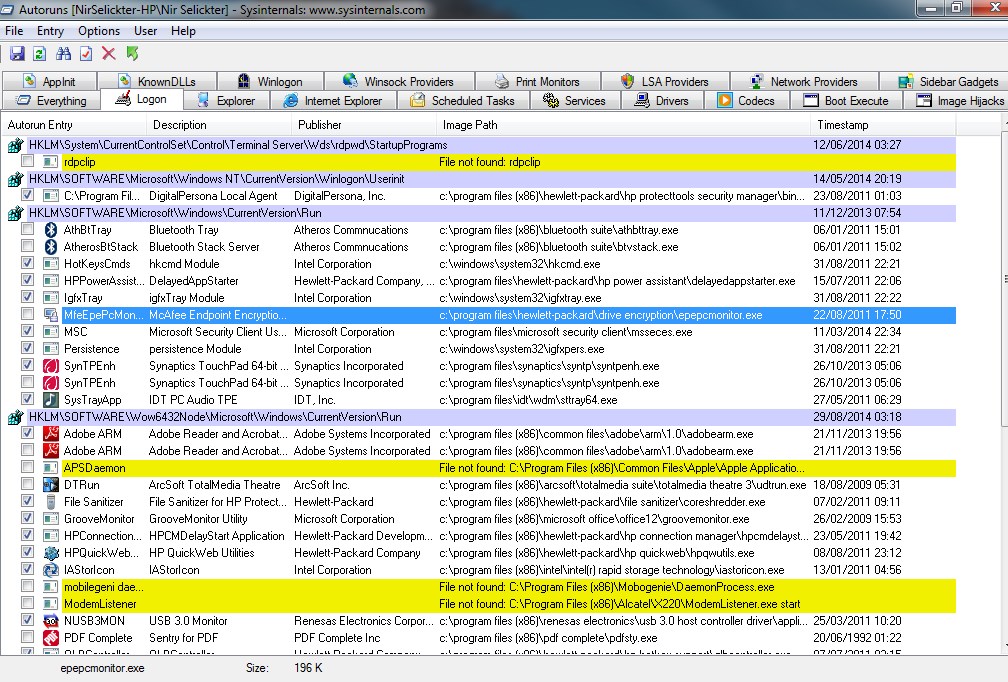Click the green Jump To toolbar icon
Viewport: 1008px width, 682px height.
pos(132,54)
